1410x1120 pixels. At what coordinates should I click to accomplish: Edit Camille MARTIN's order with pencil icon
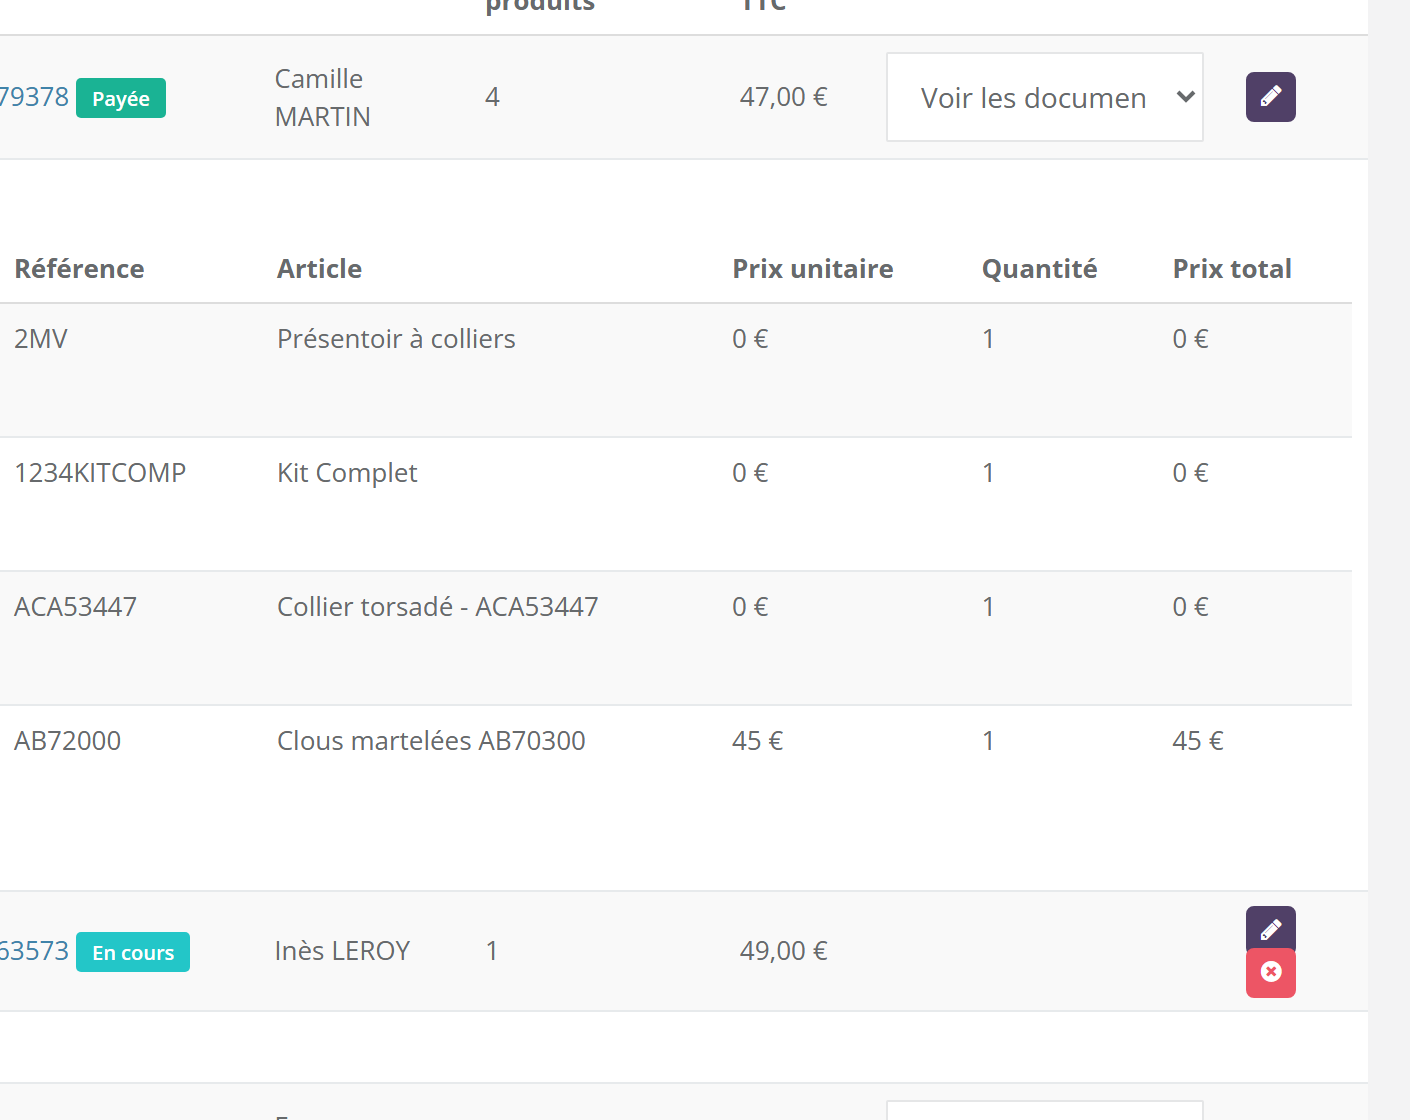pyautogui.click(x=1270, y=97)
